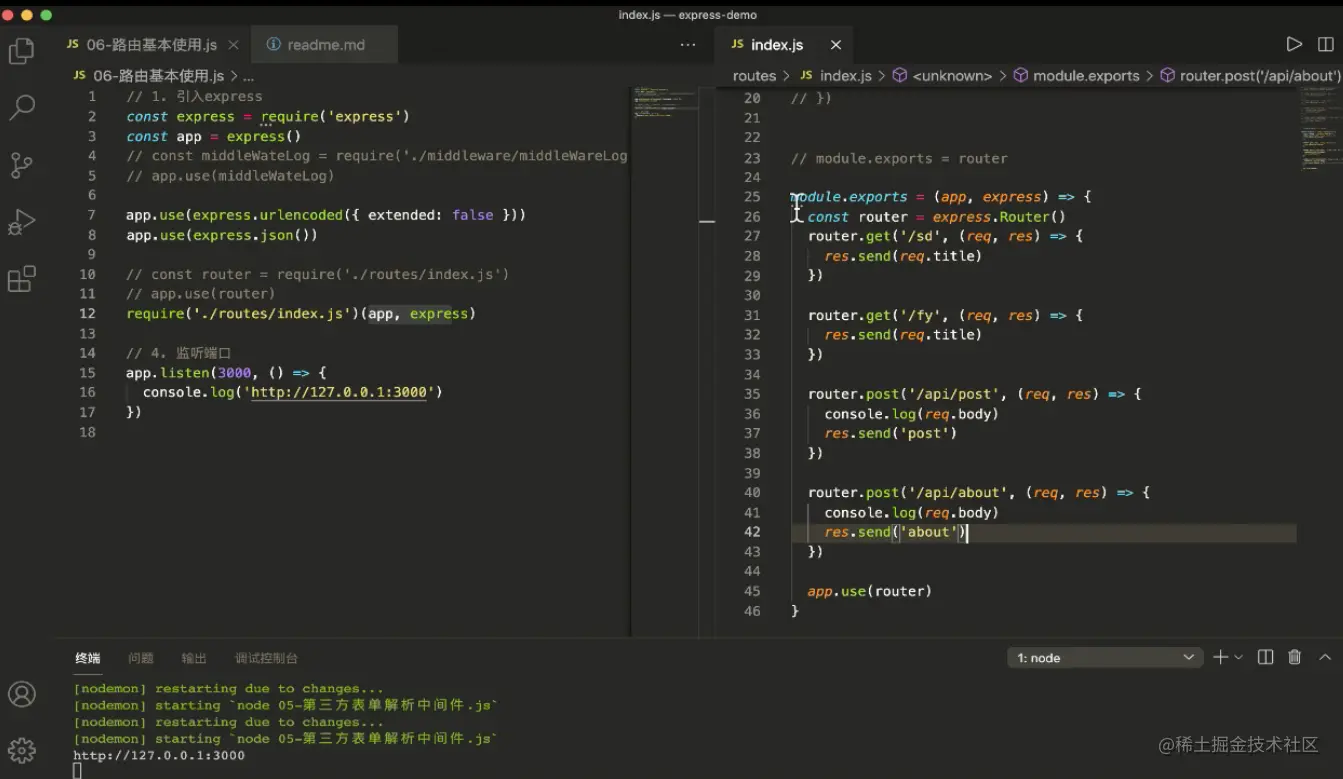Open the Manage gear settings
1343x779 pixels.
click(x=21, y=749)
